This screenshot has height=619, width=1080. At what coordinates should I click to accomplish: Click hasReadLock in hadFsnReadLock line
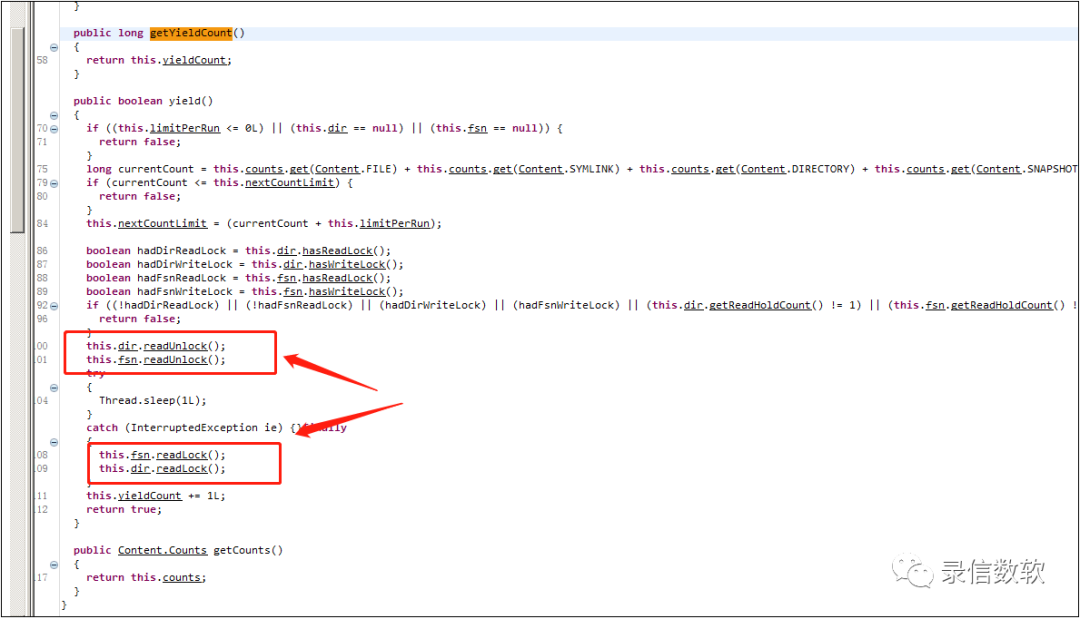(337, 278)
